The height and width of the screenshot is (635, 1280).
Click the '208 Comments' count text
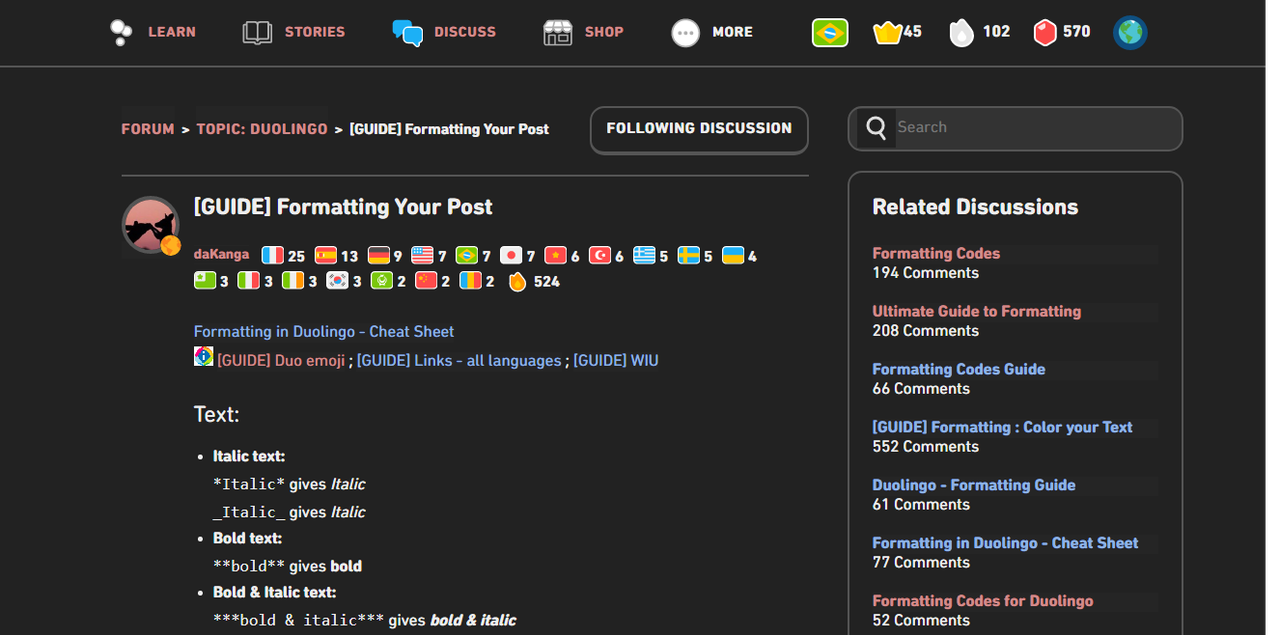point(925,331)
